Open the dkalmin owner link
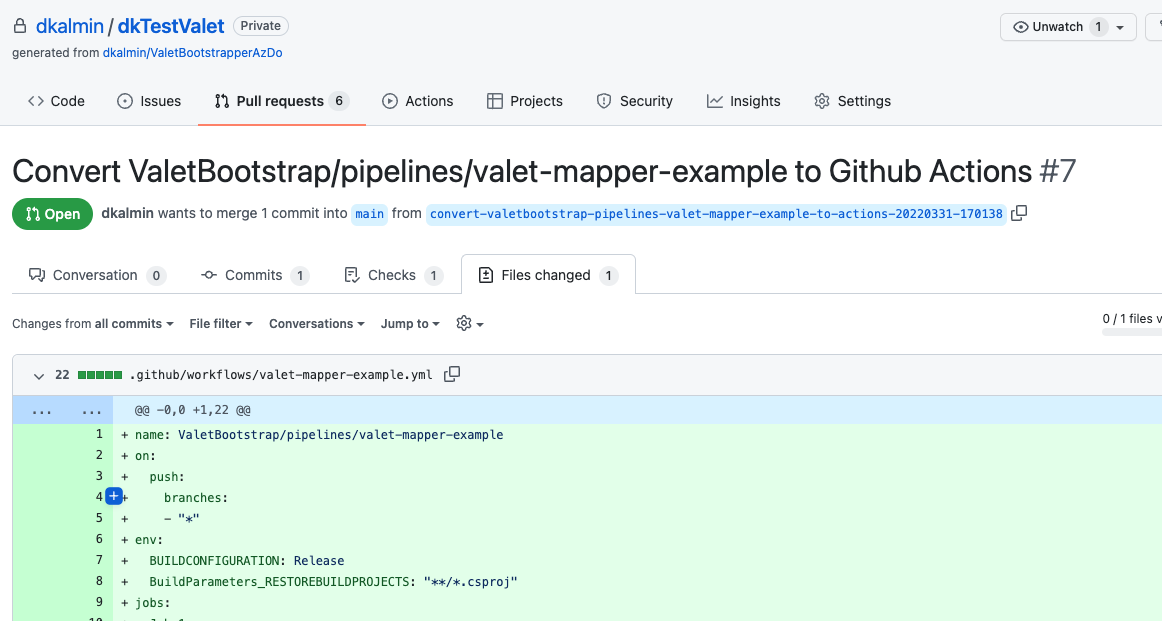The height and width of the screenshot is (621, 1162). (70, 26)
